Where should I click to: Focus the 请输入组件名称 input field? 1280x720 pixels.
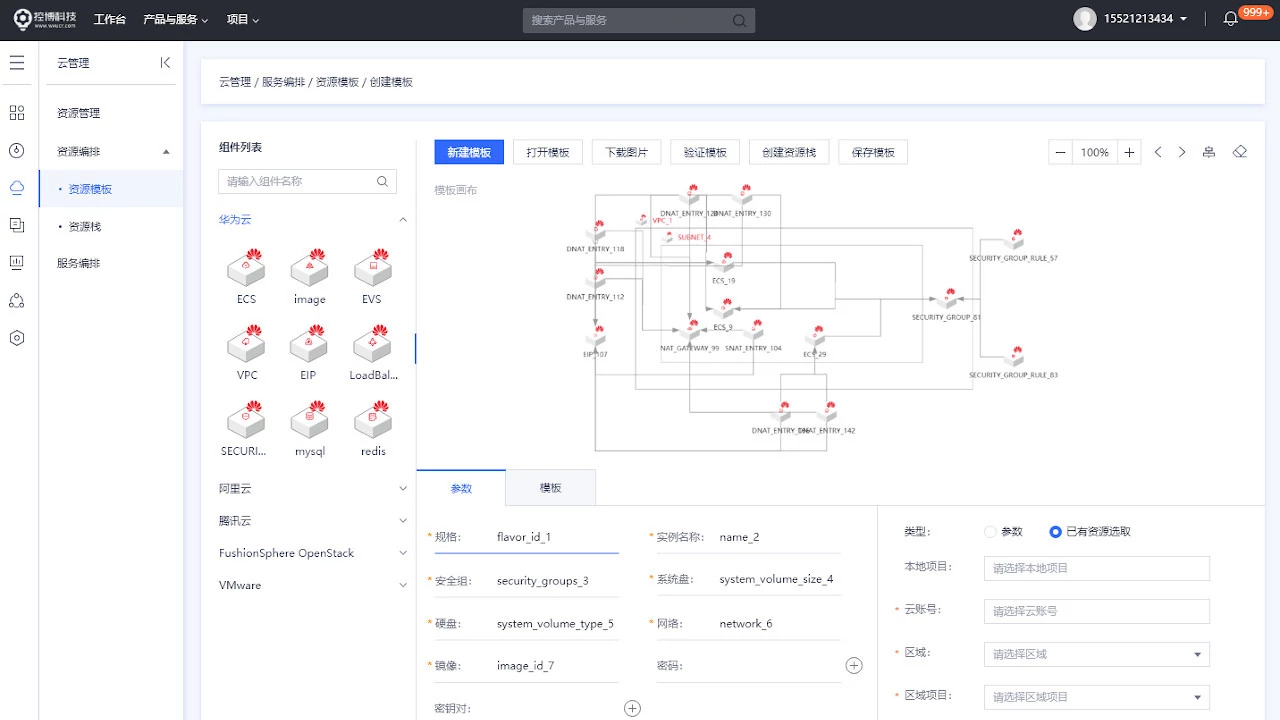coord(307,181)
